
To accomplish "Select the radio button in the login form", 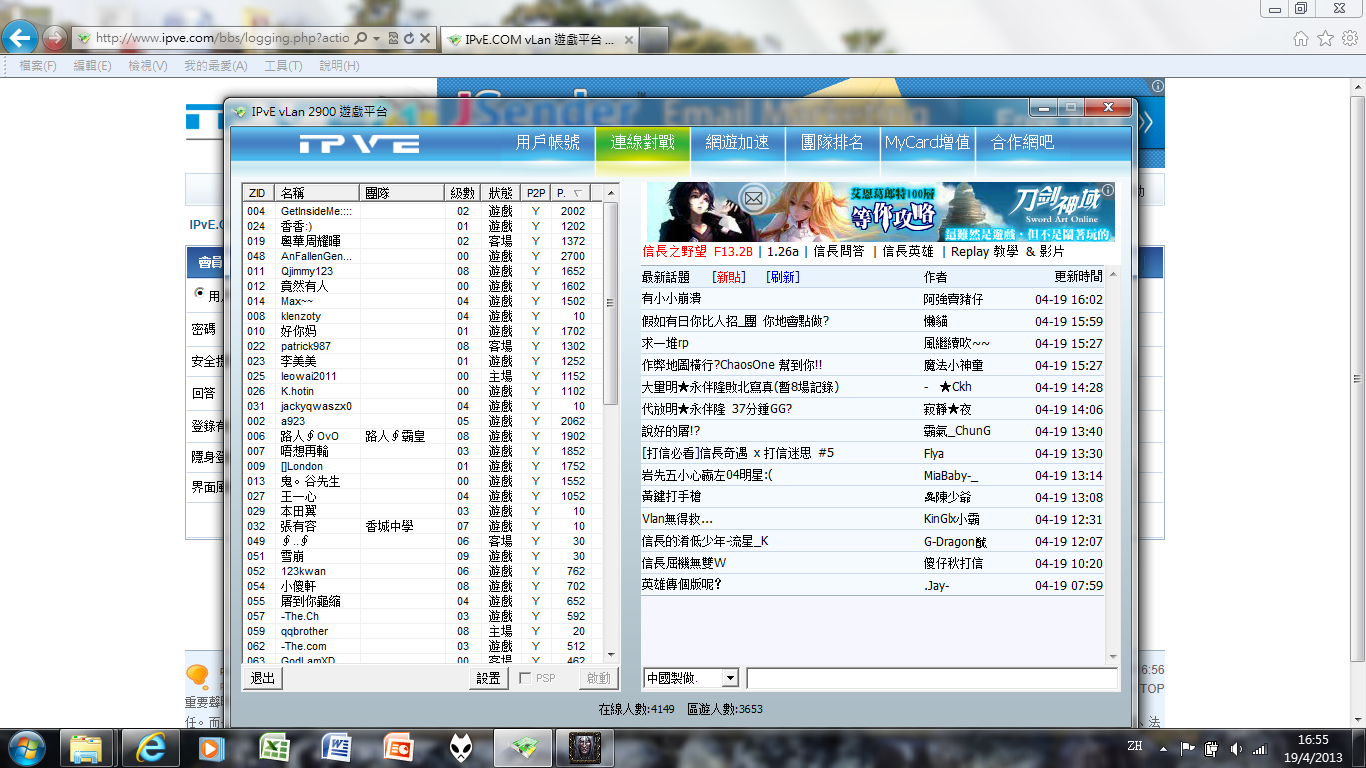I will click(x=199, y=294).
